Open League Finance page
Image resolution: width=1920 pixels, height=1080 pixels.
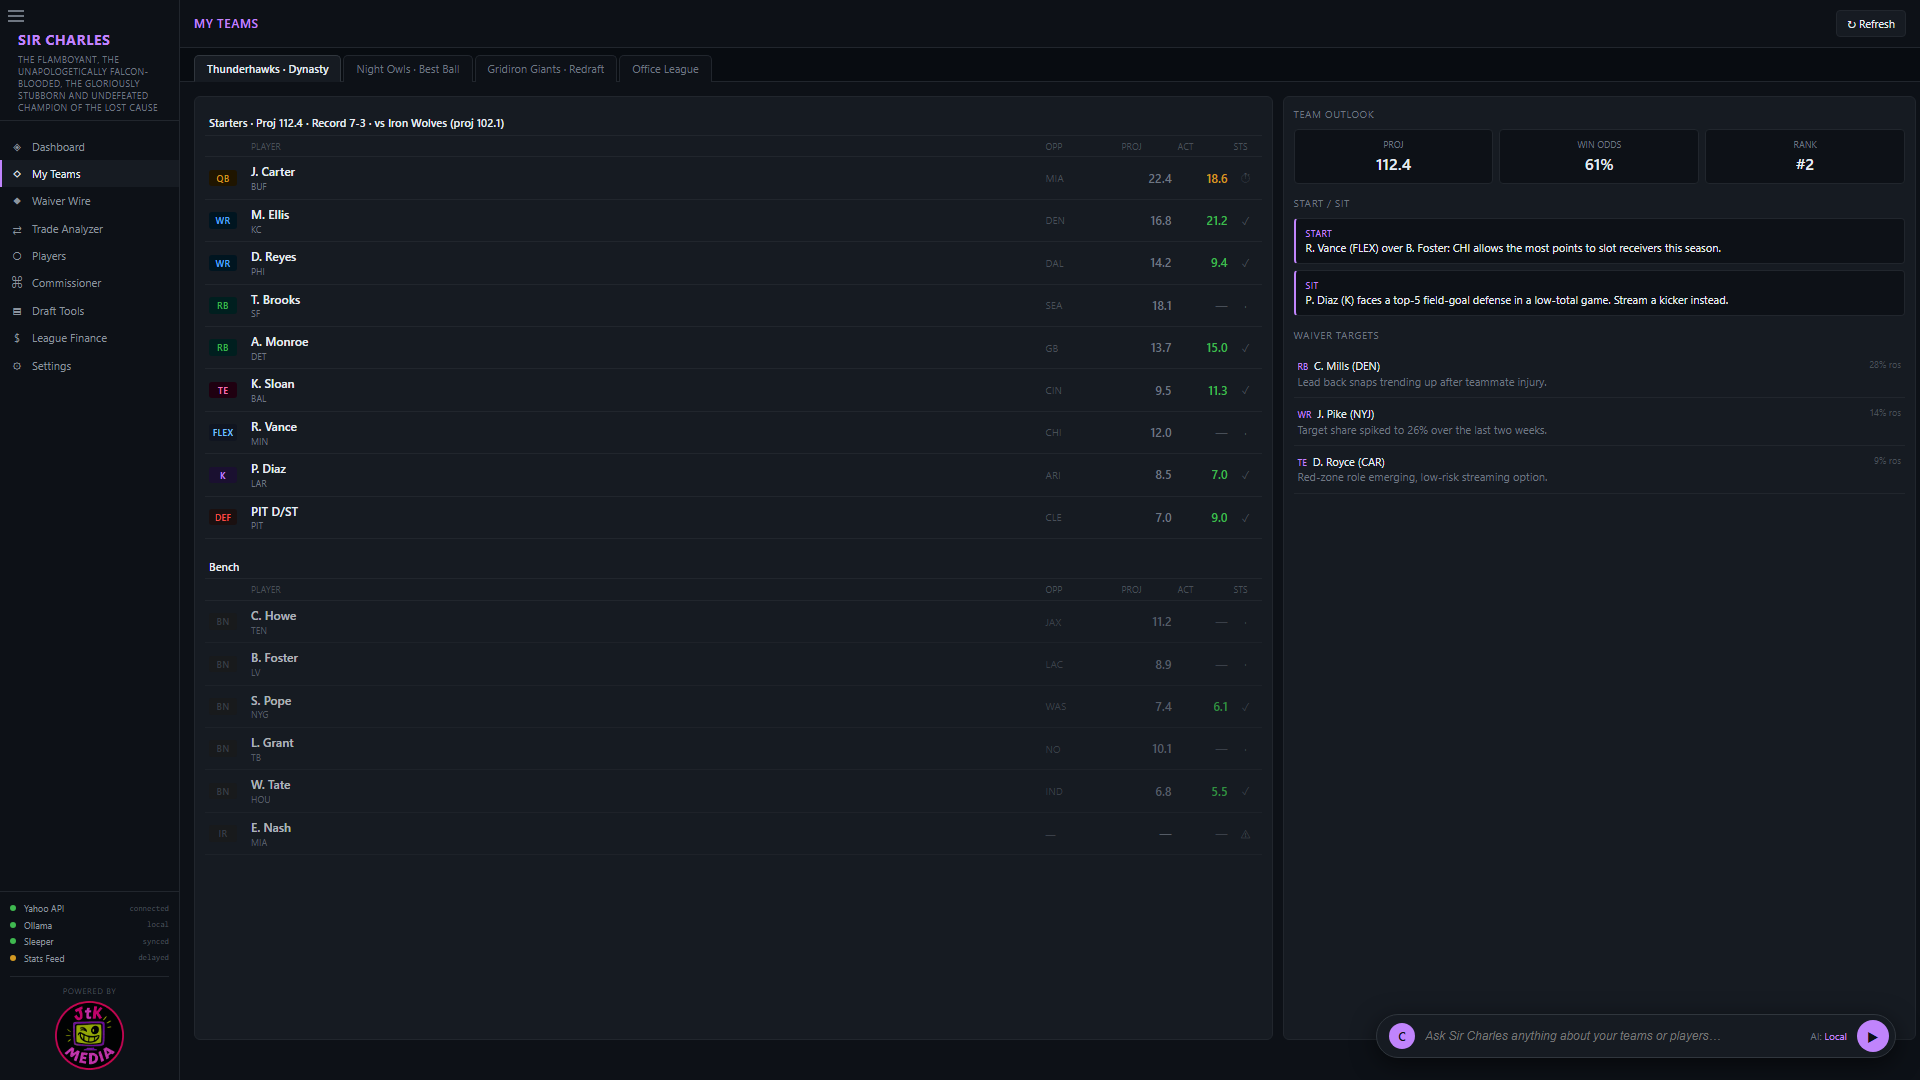click(x=89, y=338)
